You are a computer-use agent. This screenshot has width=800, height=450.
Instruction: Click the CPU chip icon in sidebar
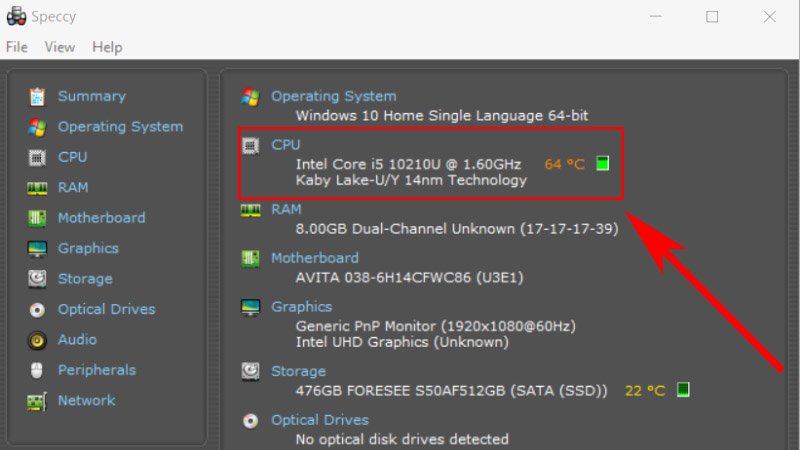(37, 158)
